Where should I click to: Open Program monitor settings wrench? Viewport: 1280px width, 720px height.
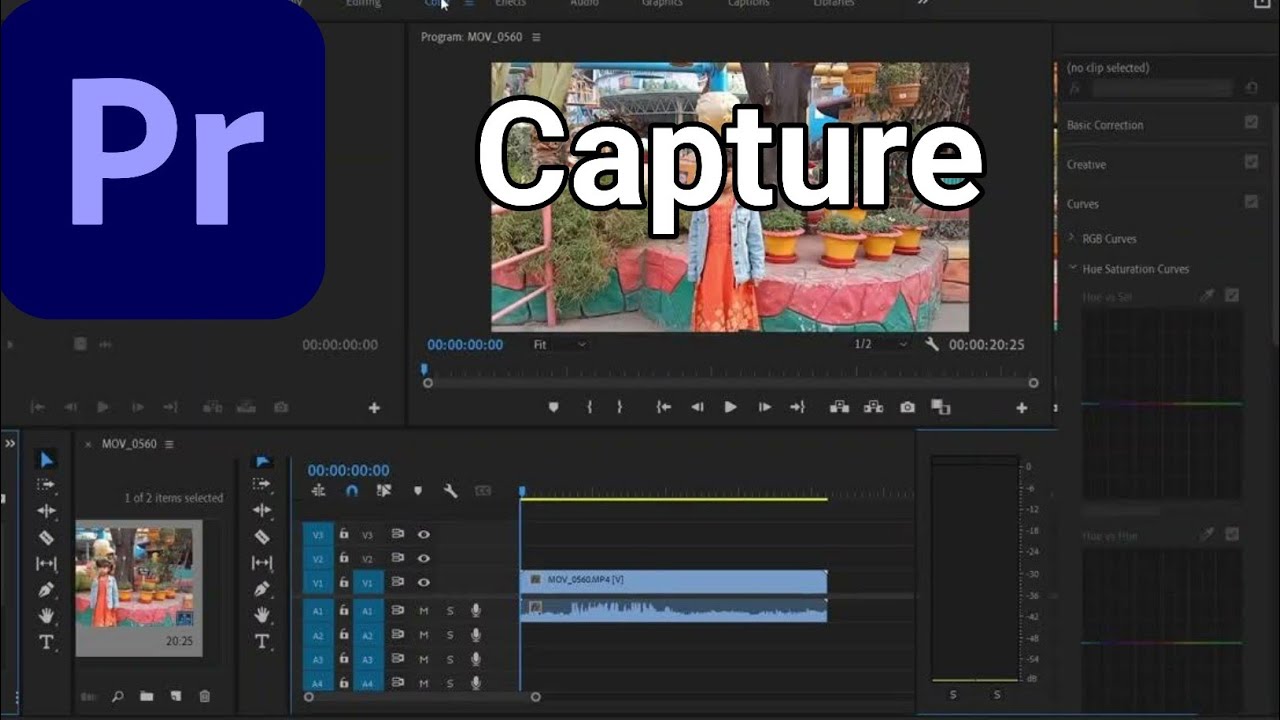coord(932,344)
